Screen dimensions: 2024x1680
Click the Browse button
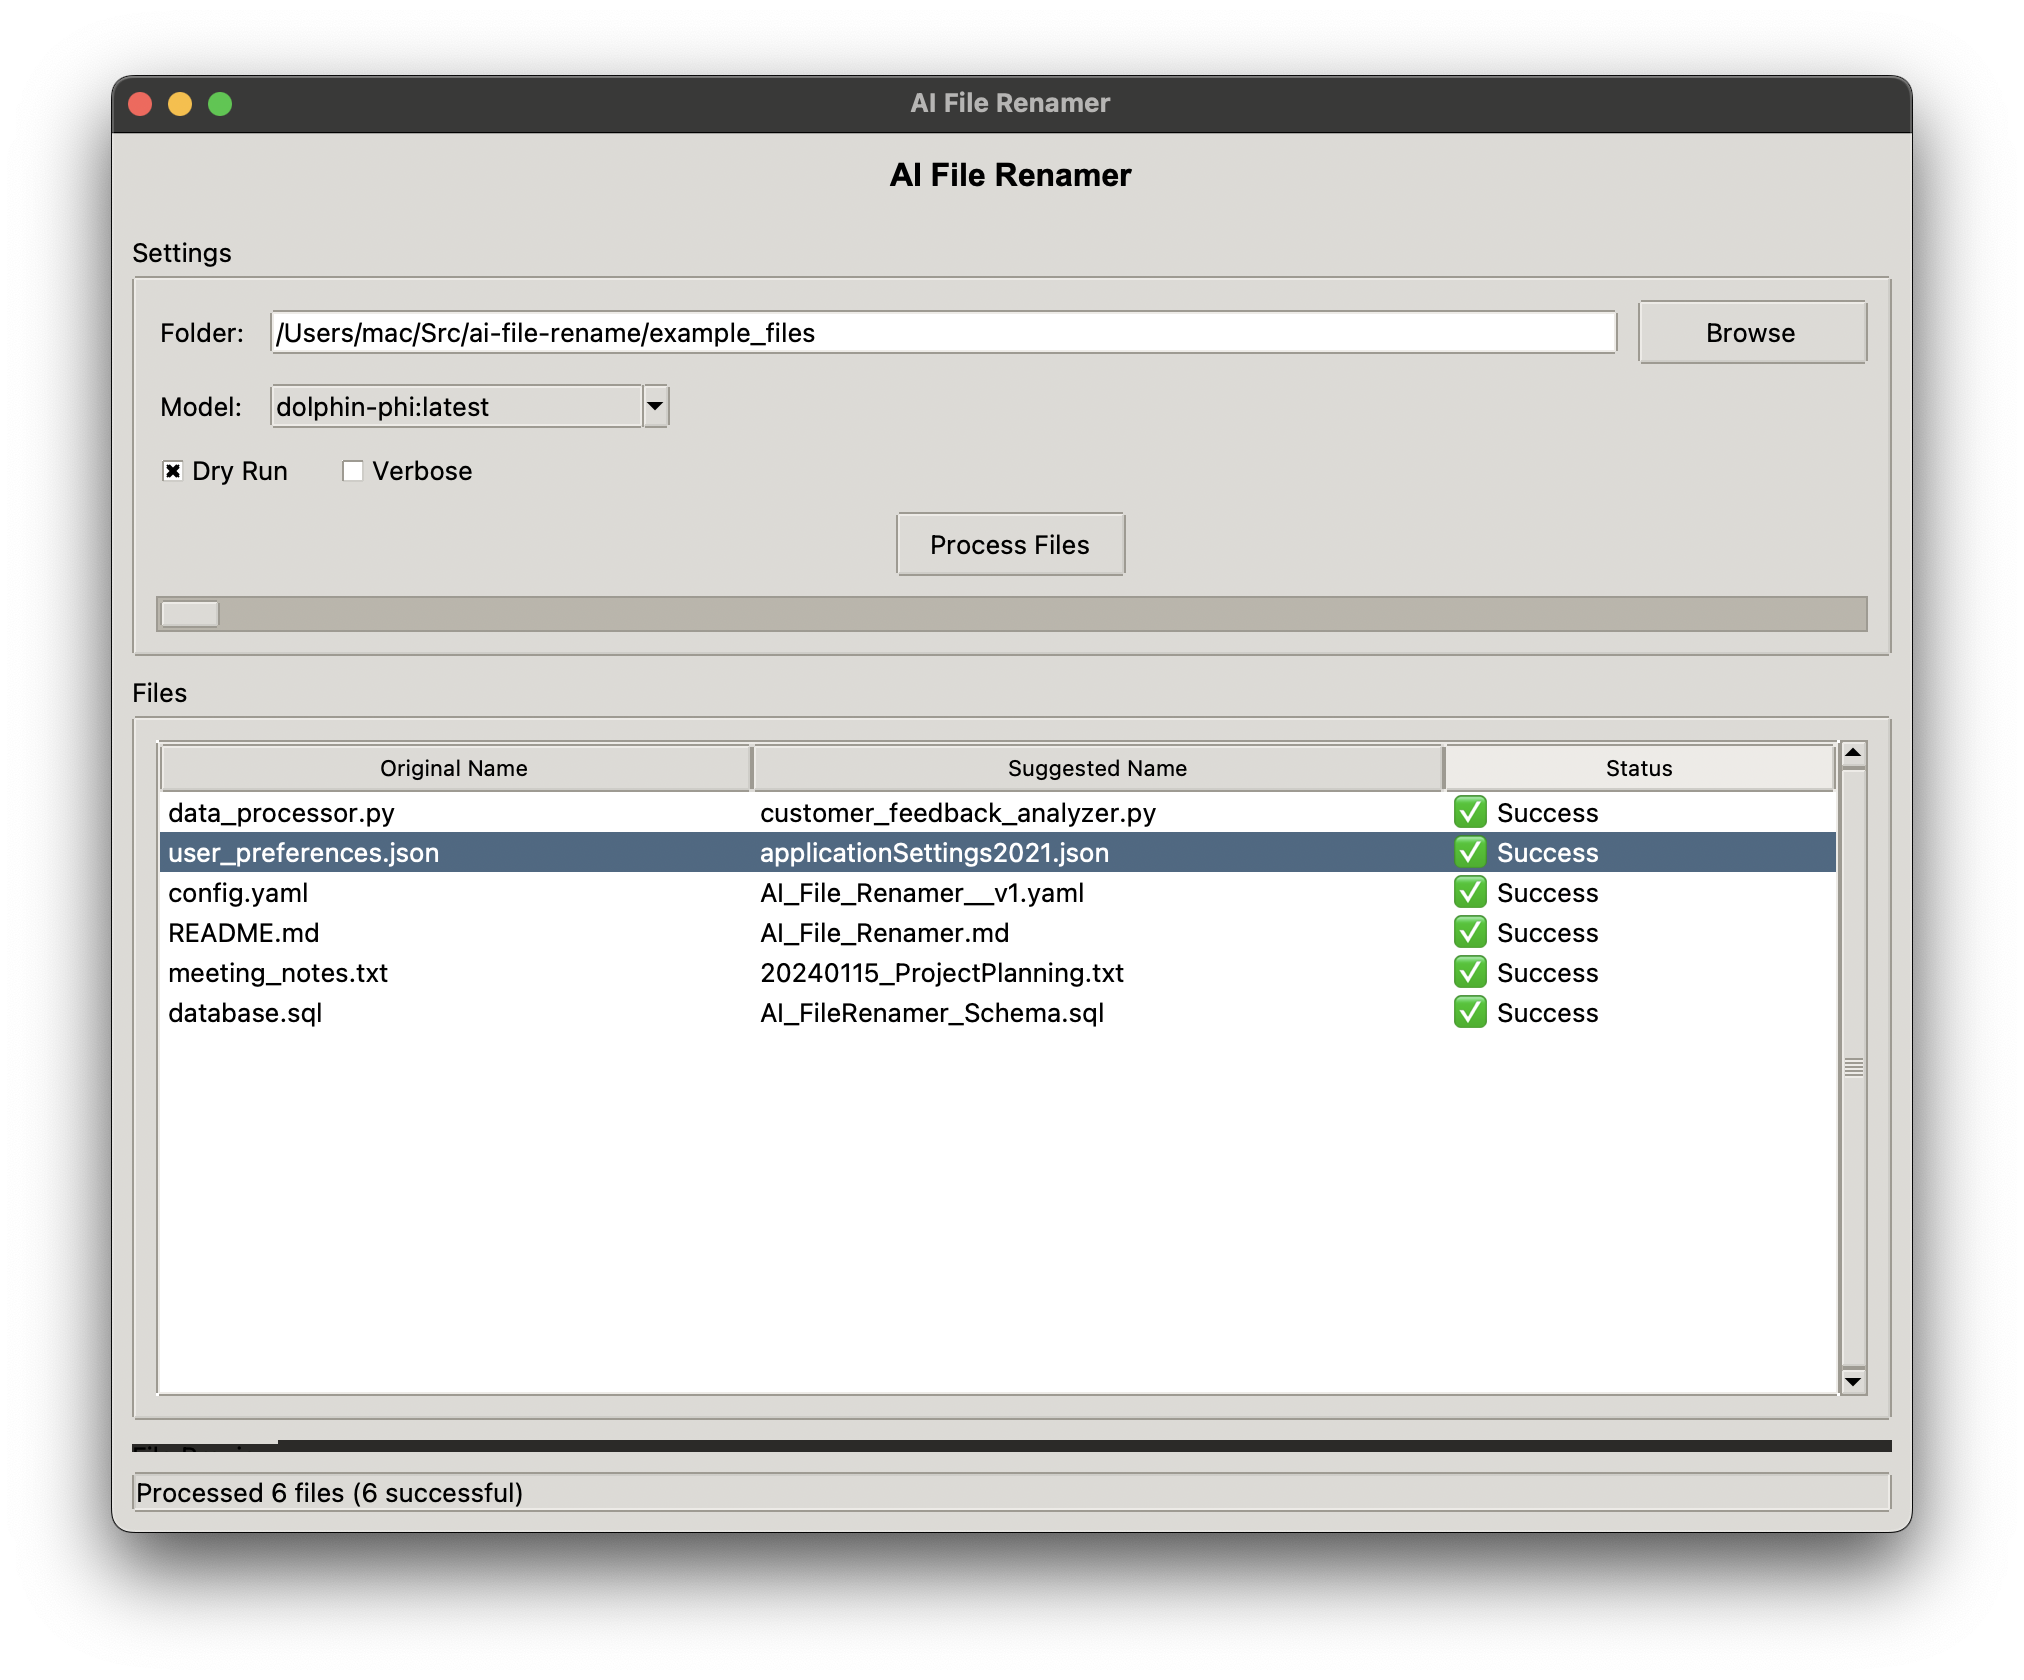point(1751,332)
